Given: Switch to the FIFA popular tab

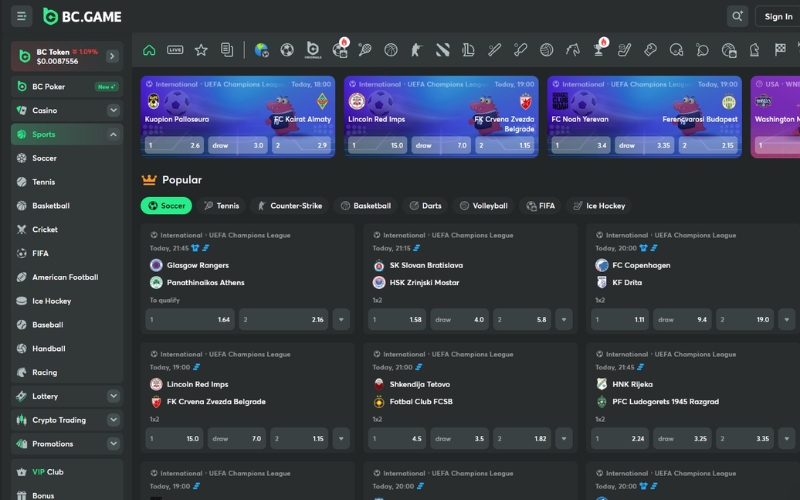Looking at the screenshot, I should point(540,206).
